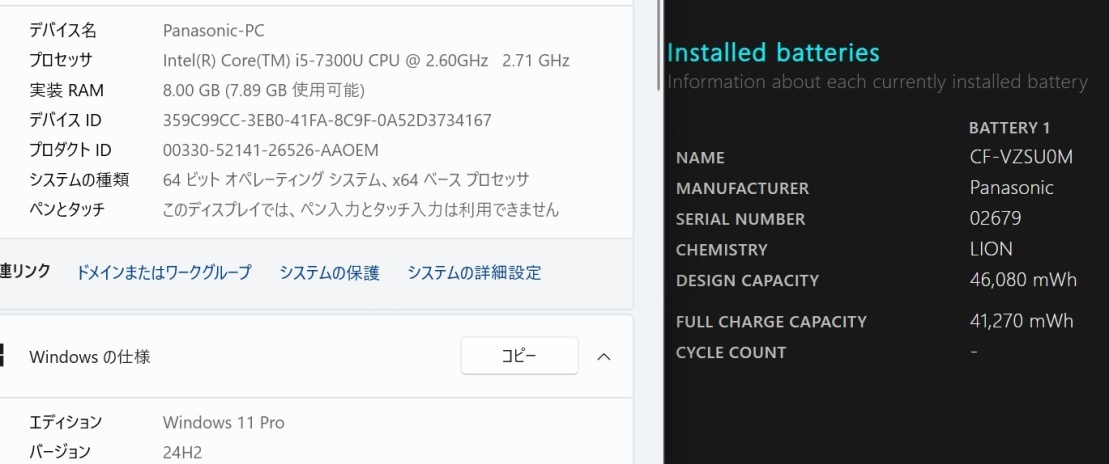Open システムの詳細設定 link

pos(474,272)
